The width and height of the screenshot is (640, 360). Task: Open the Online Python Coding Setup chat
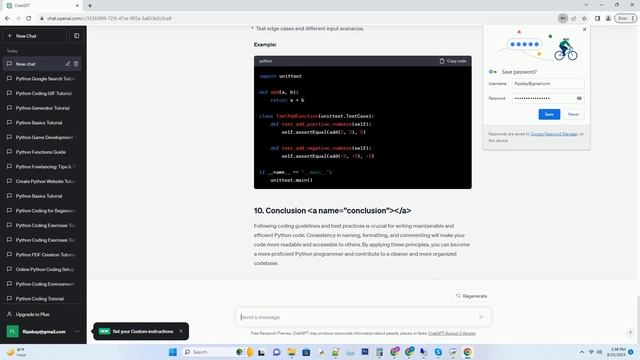tap(42, 269)
